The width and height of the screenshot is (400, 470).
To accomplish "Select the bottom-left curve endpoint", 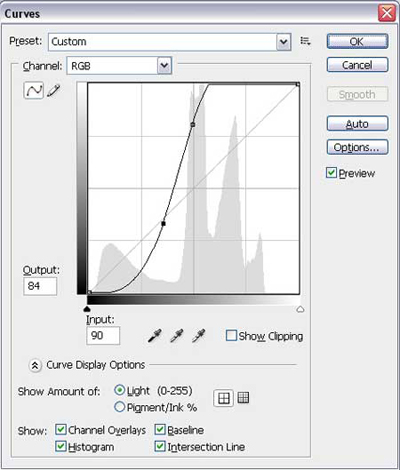I will pyautogui.click(x=89, y=292).
